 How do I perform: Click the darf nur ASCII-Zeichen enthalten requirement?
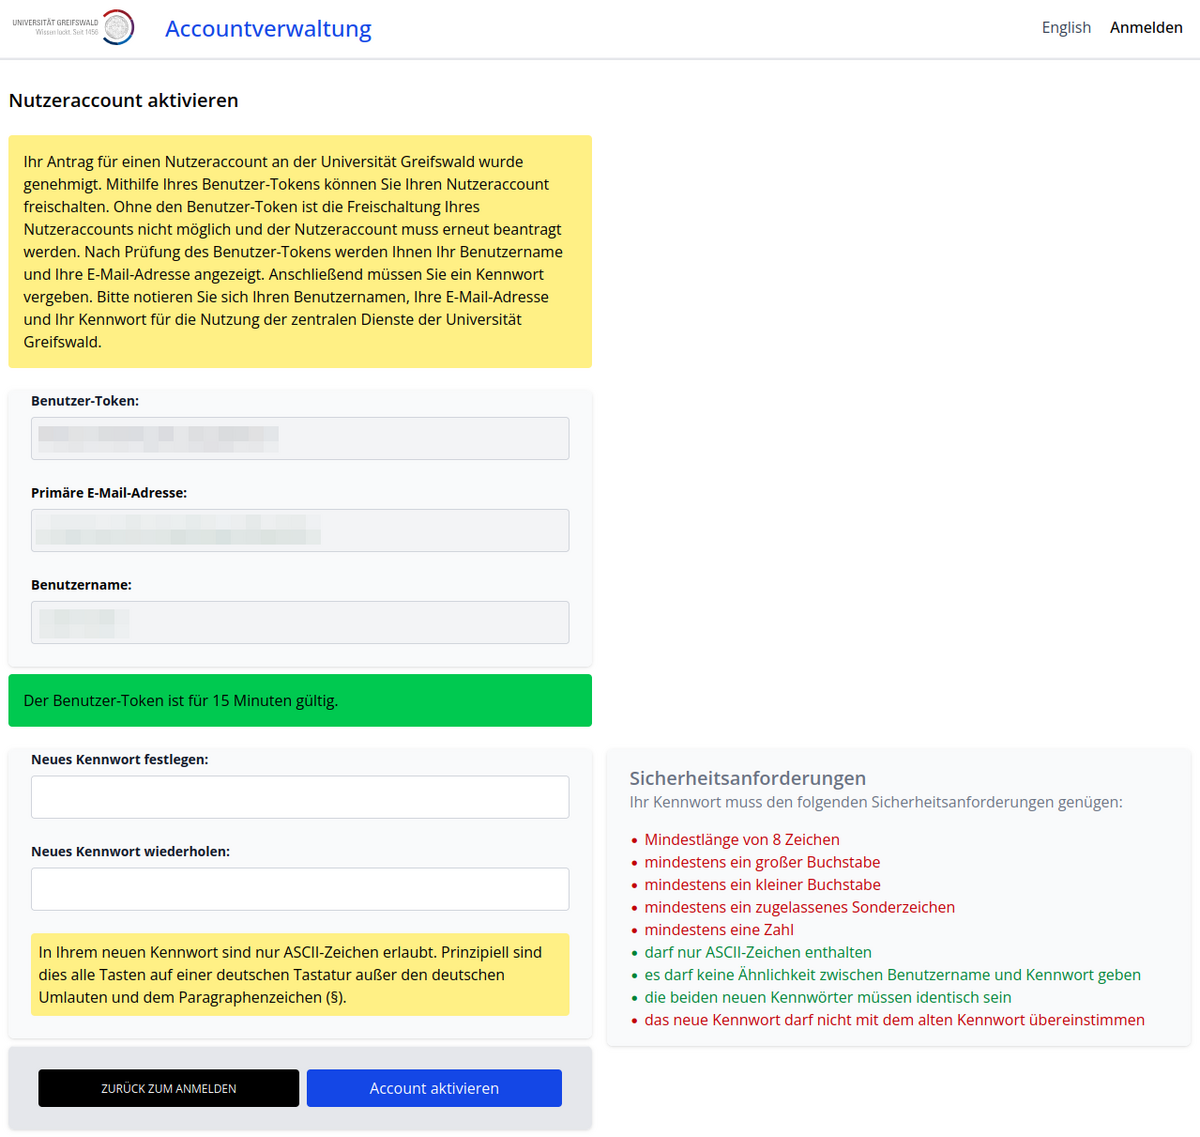point(757,952)
